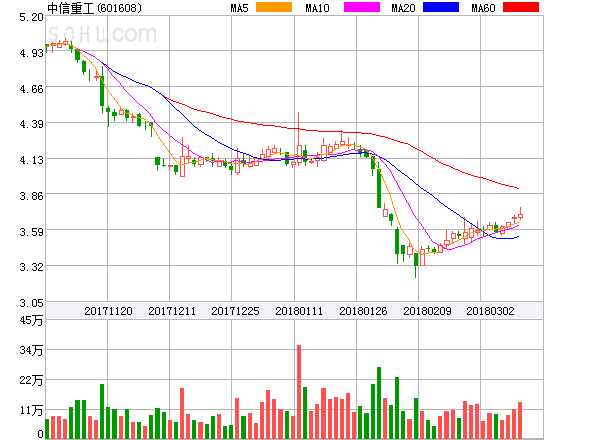Click the tallest green volume bar
The height and width of the screenshot is (440, 600).
(x=379, y=403)
